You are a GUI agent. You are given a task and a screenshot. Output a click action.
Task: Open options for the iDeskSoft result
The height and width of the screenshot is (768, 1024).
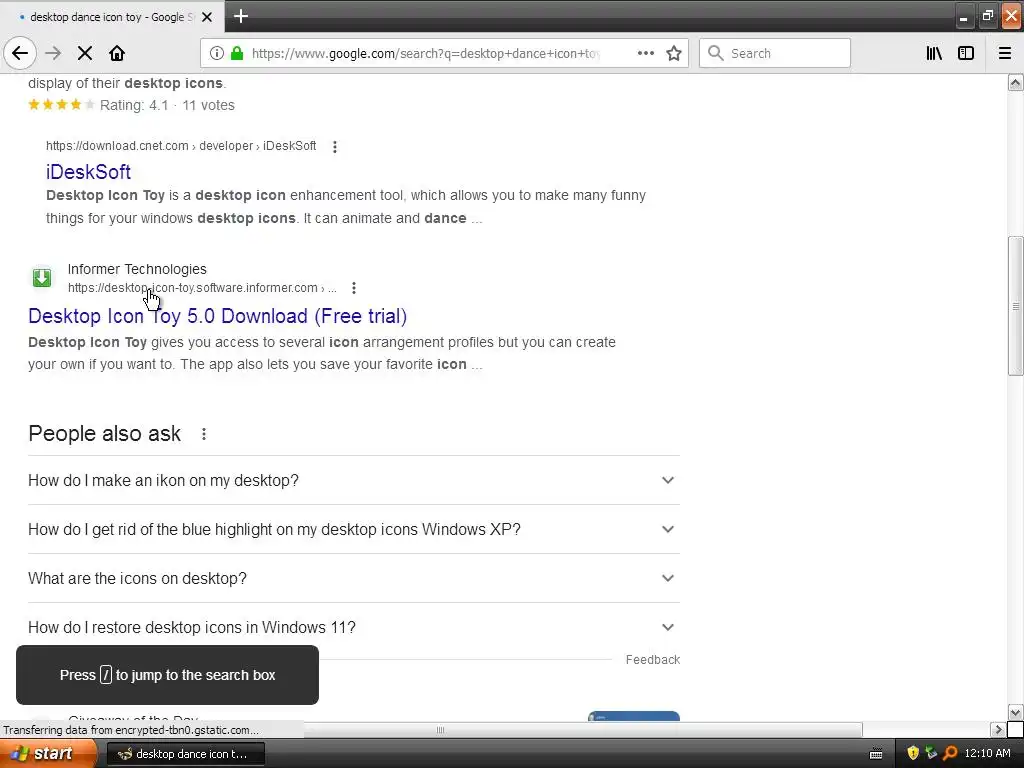pos(335,147)
